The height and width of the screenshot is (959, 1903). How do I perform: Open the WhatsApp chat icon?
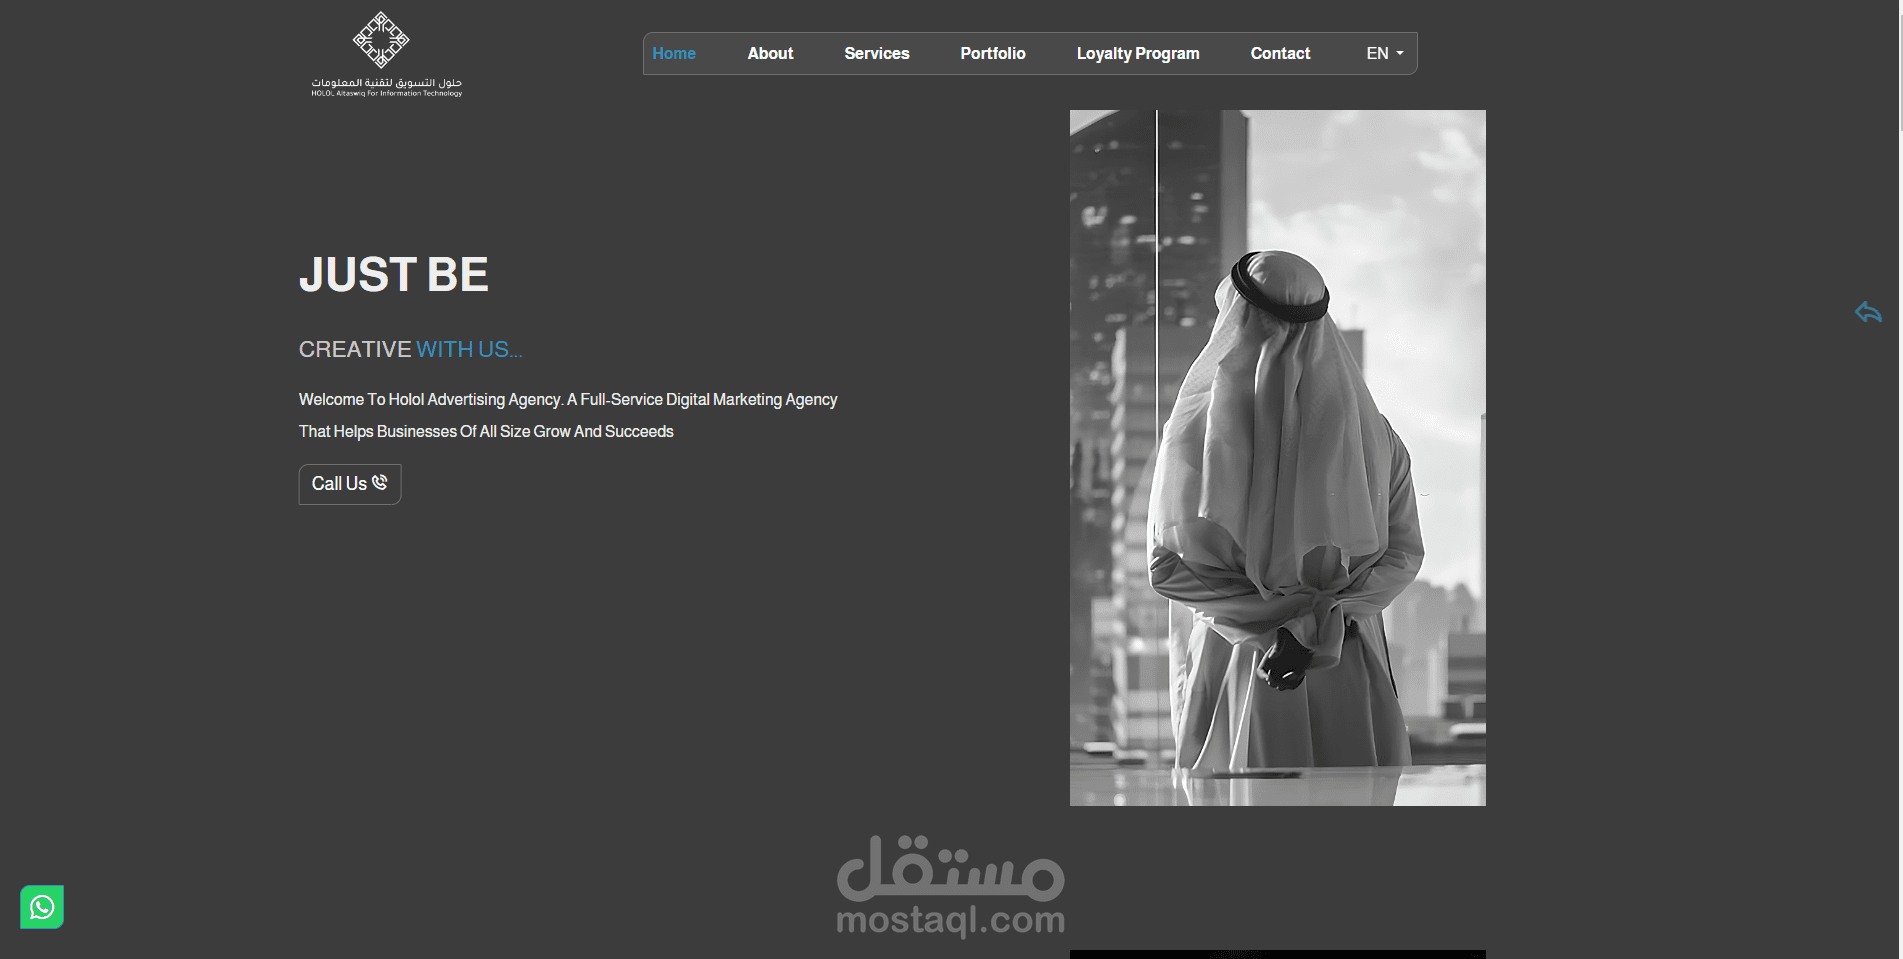(x=42, y=907)
